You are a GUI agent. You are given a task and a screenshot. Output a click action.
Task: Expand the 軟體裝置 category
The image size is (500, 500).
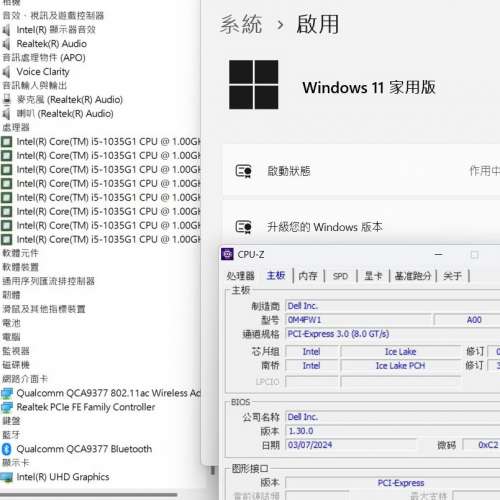pos(20,267)
